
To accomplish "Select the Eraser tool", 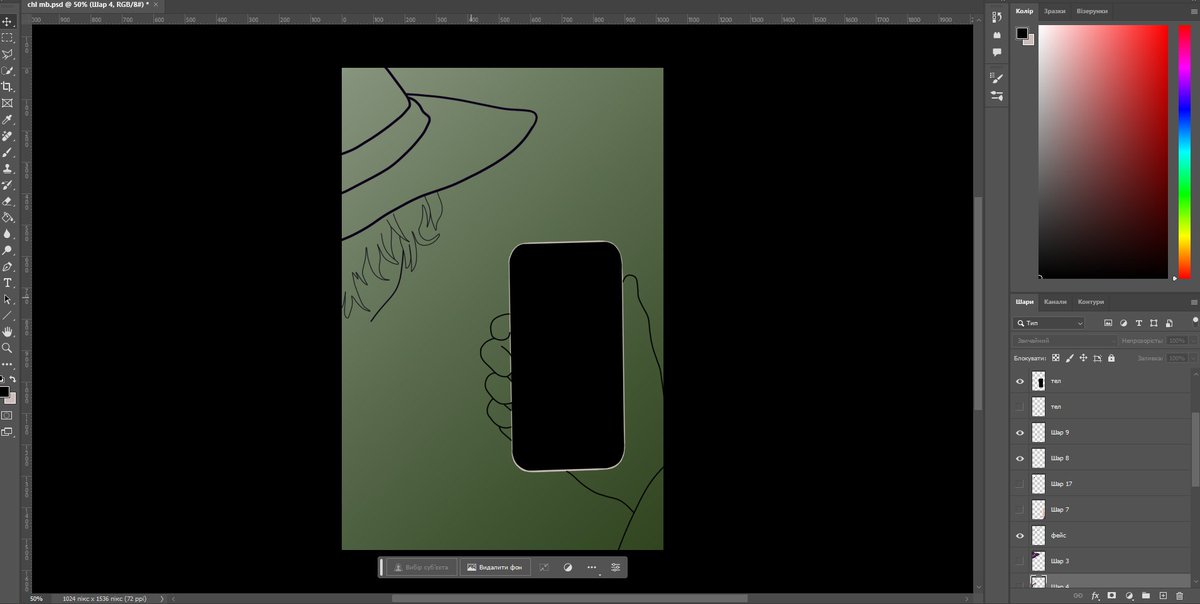I will coord(7,201).
